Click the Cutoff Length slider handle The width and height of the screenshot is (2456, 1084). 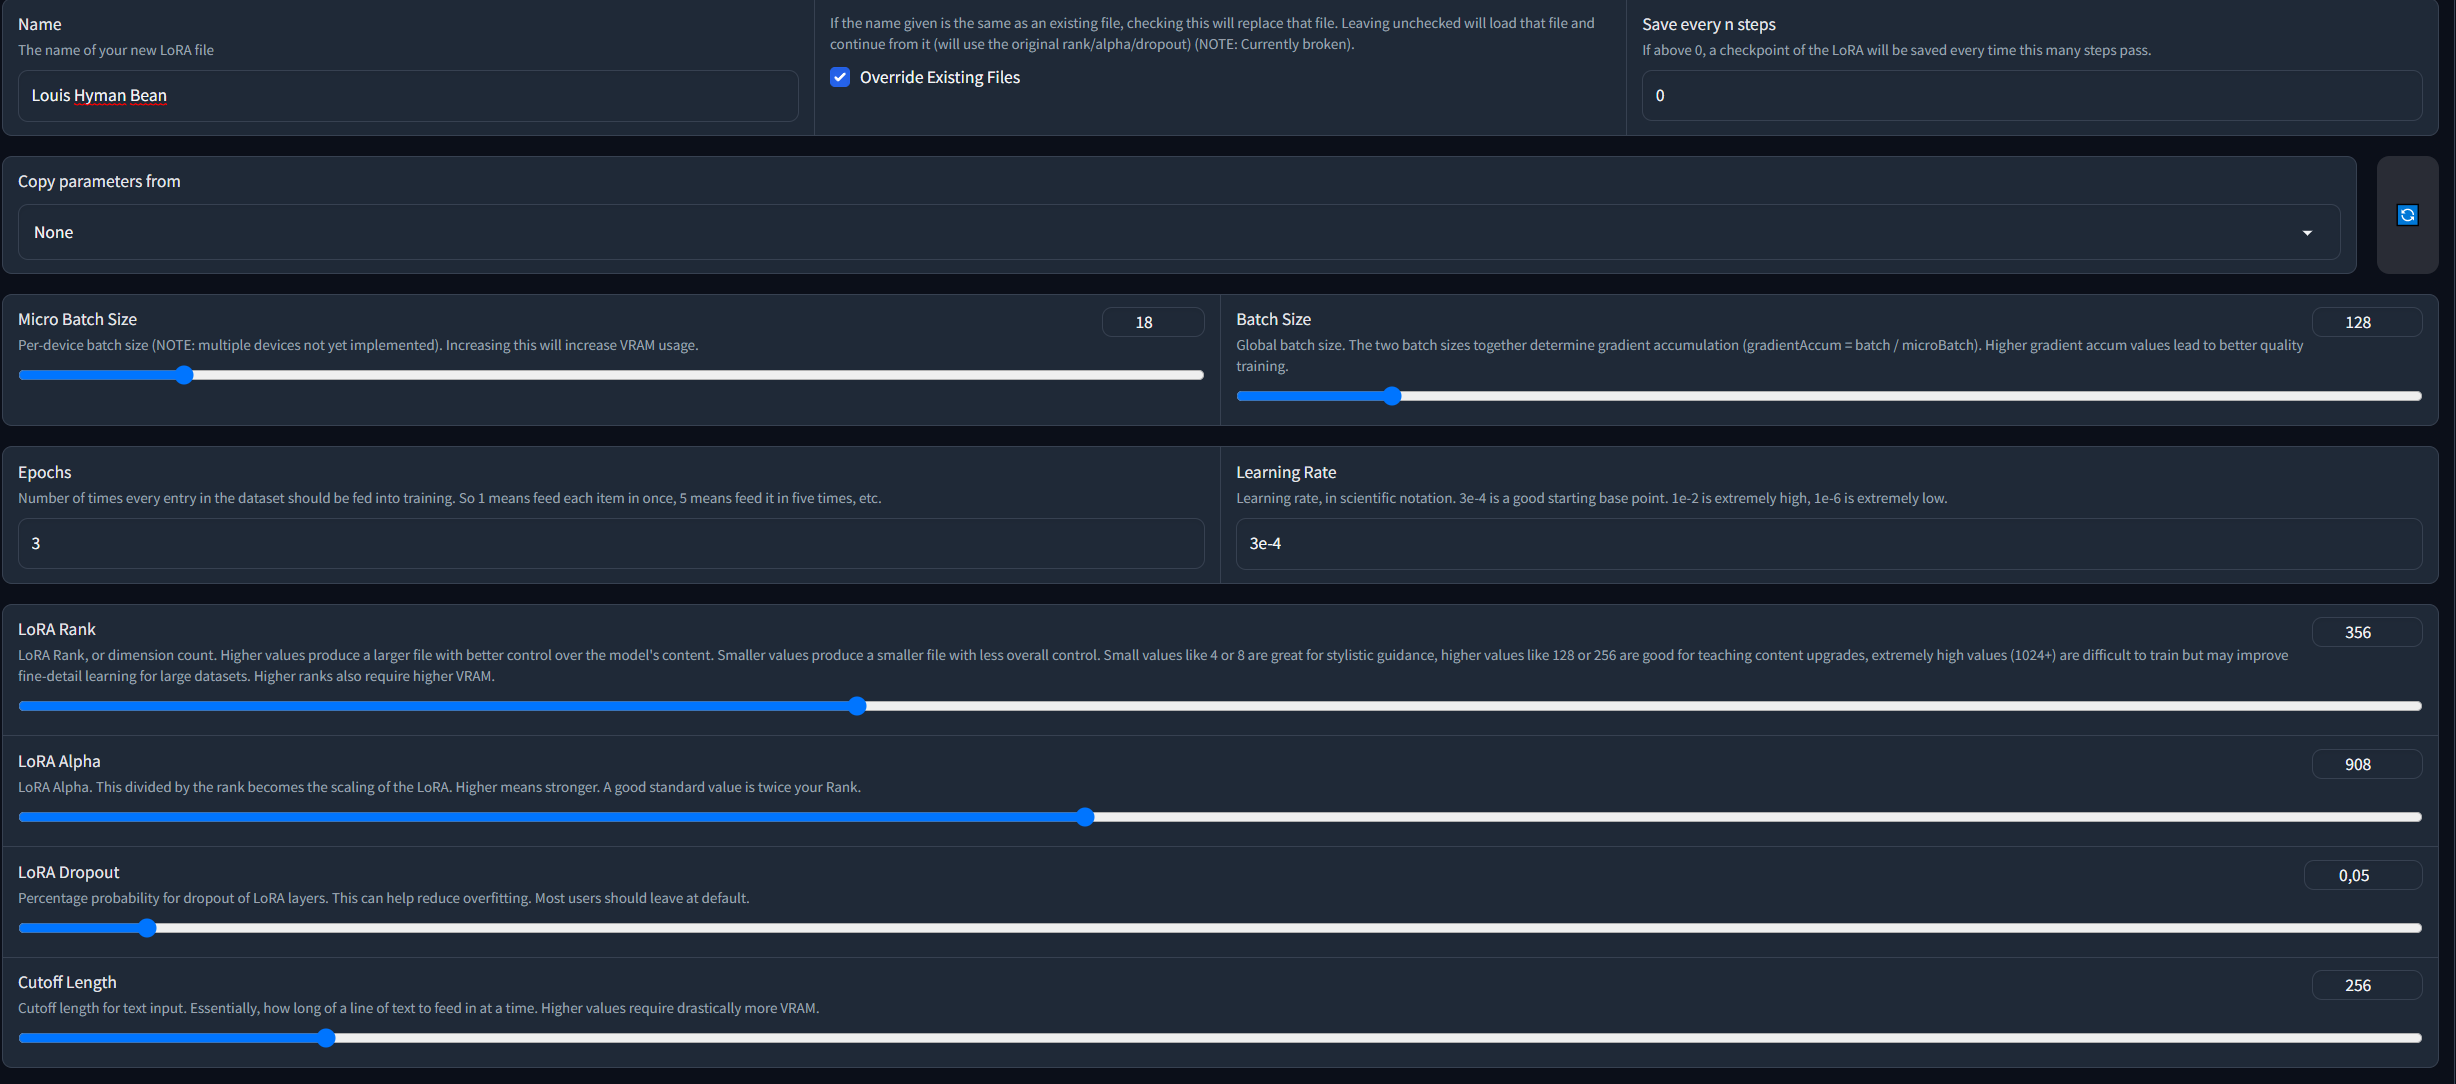point(326,1038)
